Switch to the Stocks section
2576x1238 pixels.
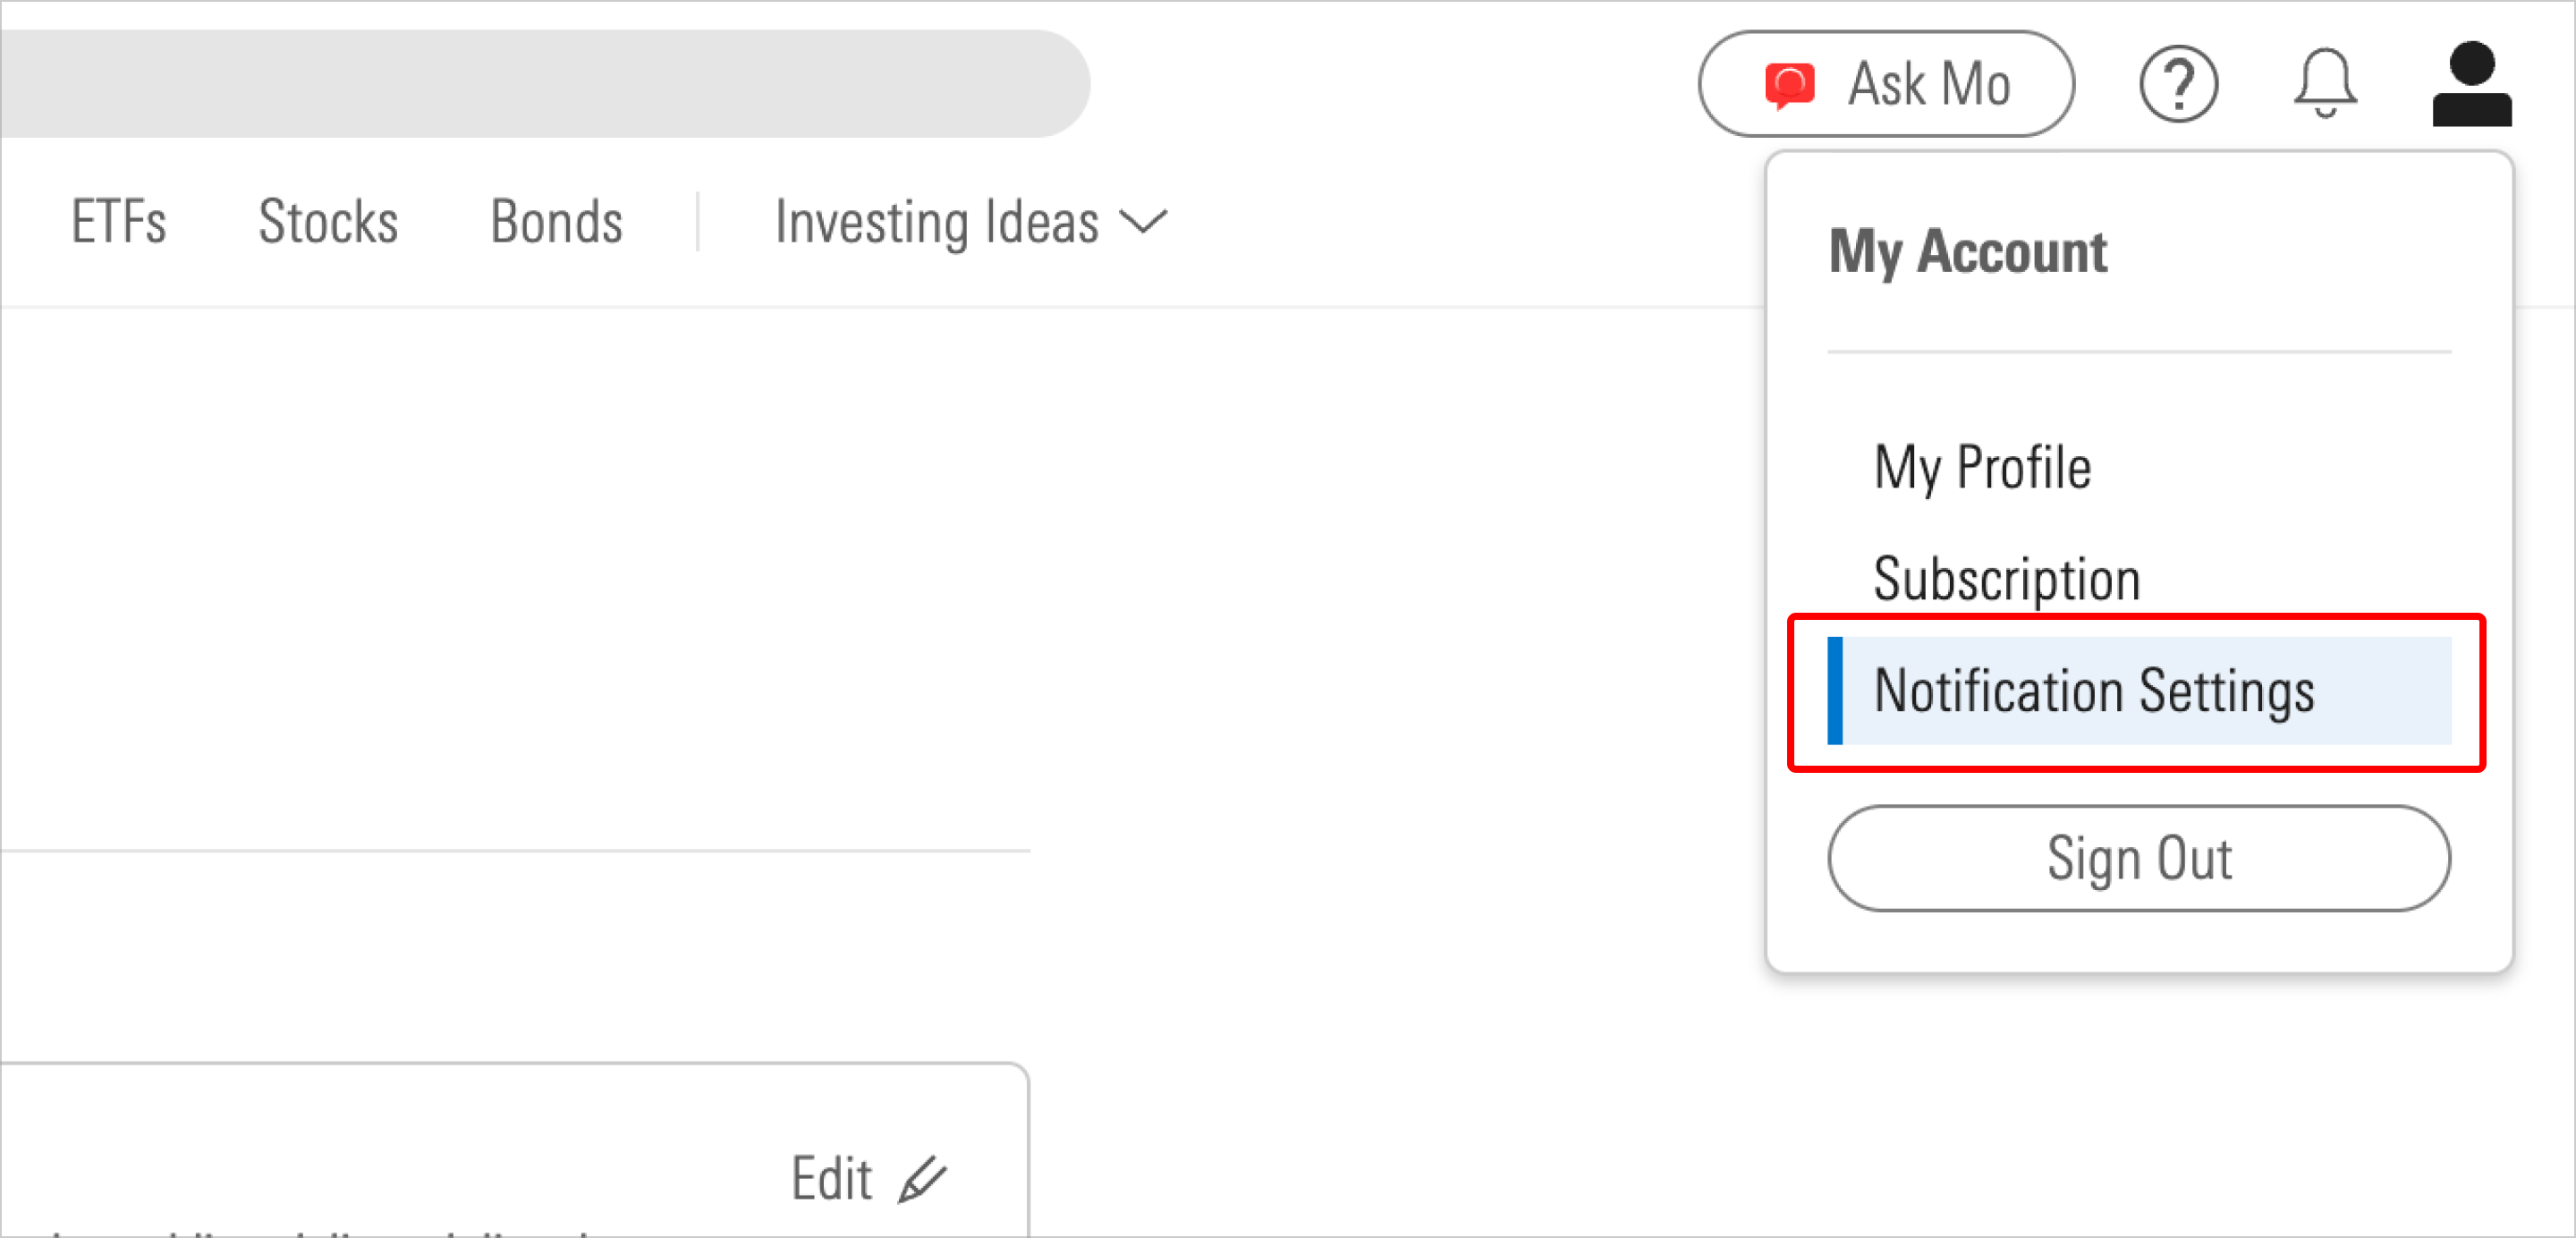click(x=328, y=222)
